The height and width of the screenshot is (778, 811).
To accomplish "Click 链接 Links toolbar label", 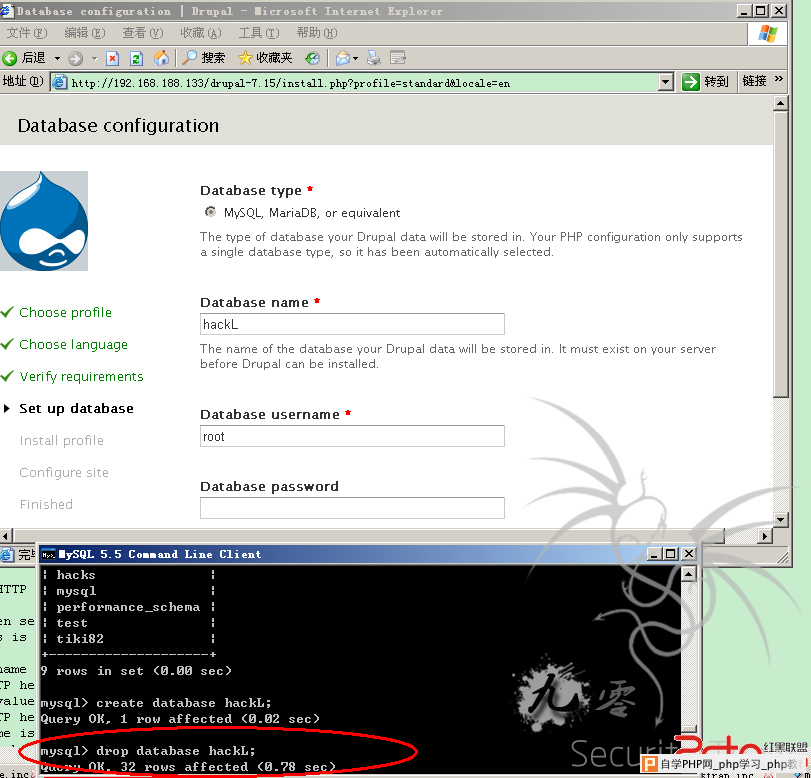I will tap(754, 81).
